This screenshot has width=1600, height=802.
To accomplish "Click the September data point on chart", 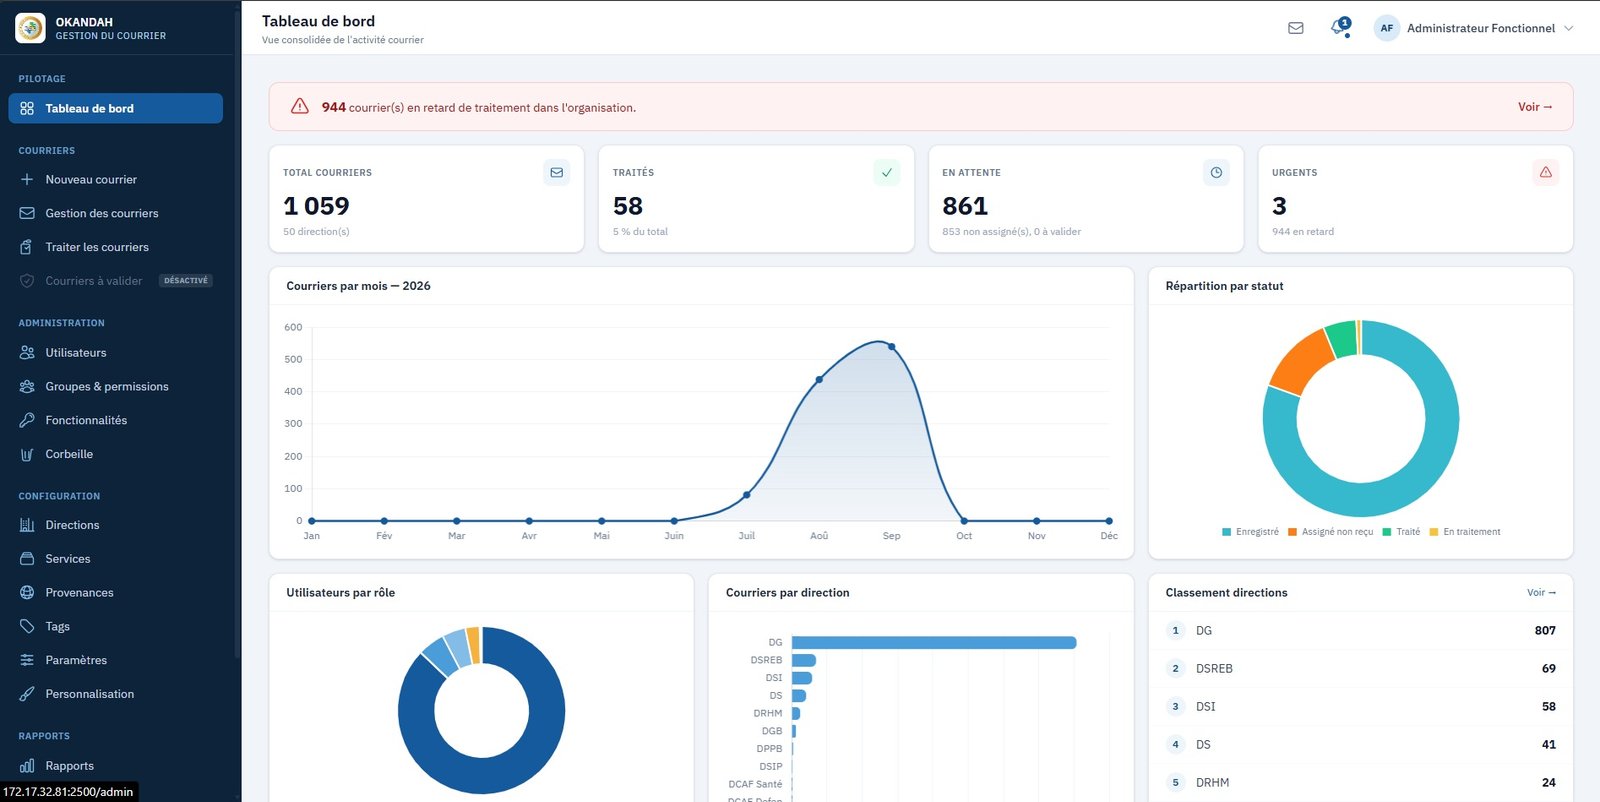I will pyautogui.click(x=892, y=347).
